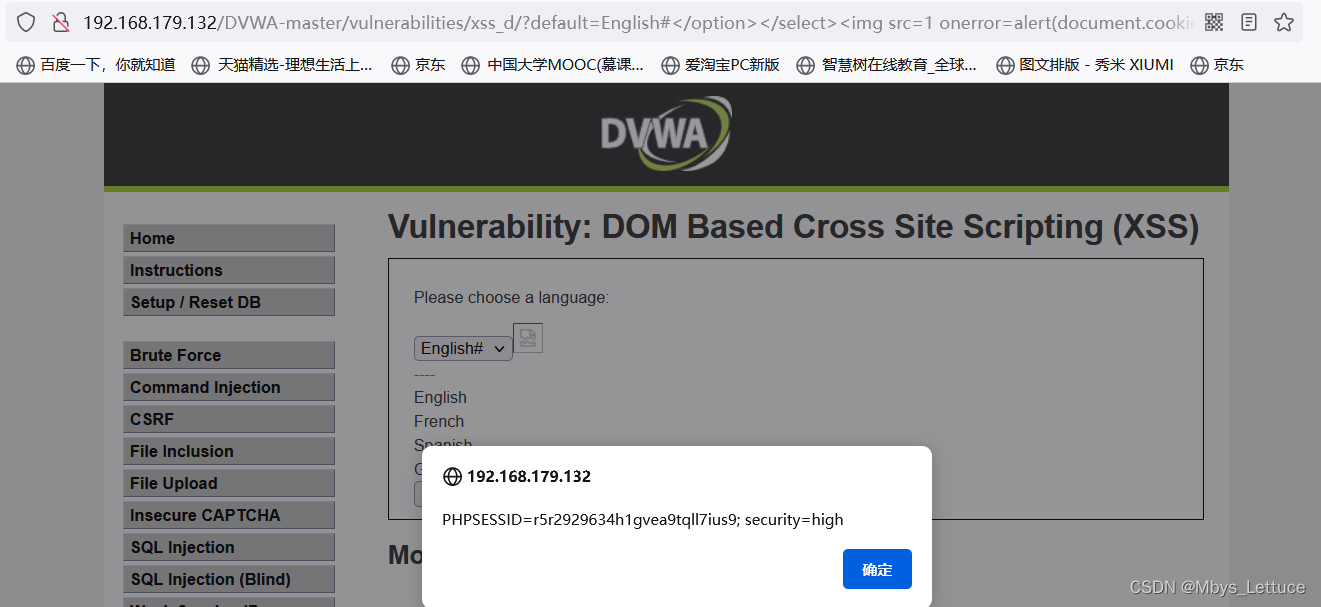Go to Setup / Reset DB
The height and width of the screenshot is (607, 1321).
click(x=228, y=301)
